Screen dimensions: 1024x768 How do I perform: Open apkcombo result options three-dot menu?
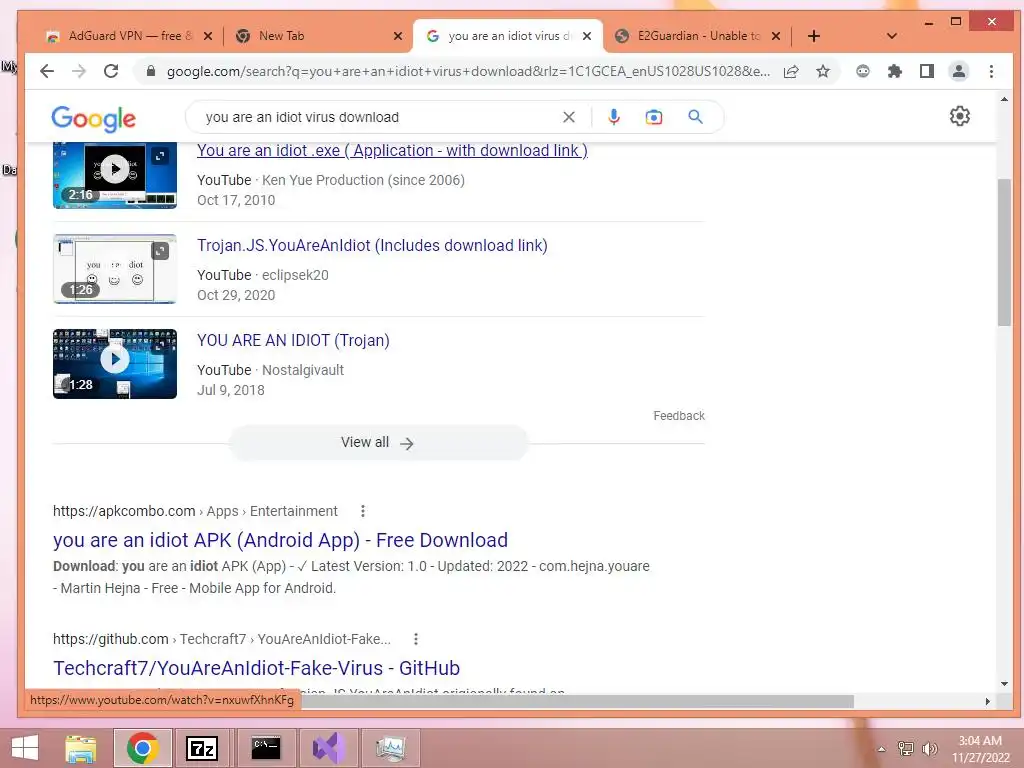(x=363, y=511)
